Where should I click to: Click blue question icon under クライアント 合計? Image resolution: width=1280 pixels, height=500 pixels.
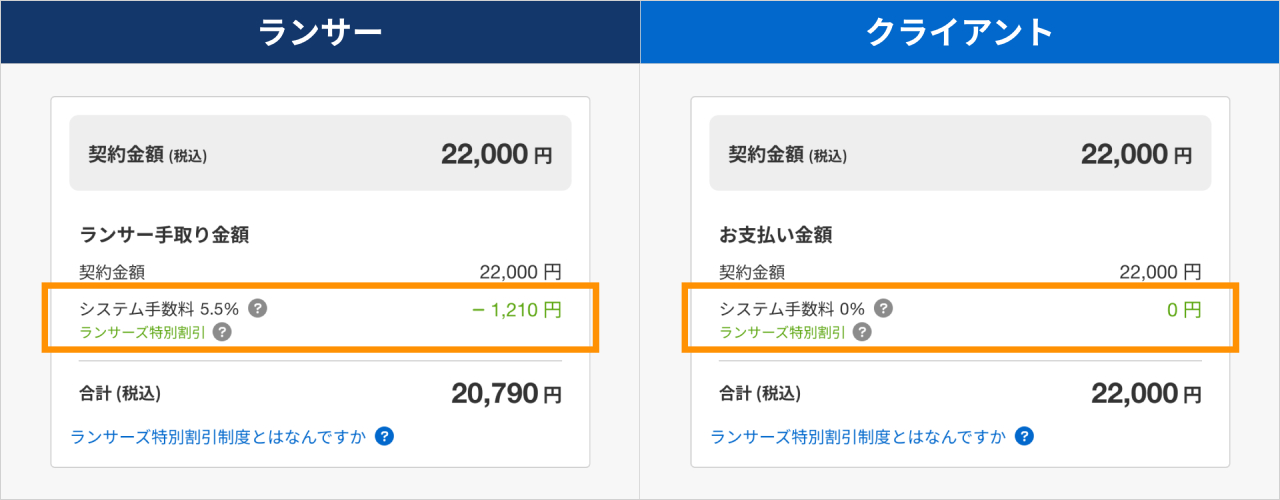[x=1024, y=436]
